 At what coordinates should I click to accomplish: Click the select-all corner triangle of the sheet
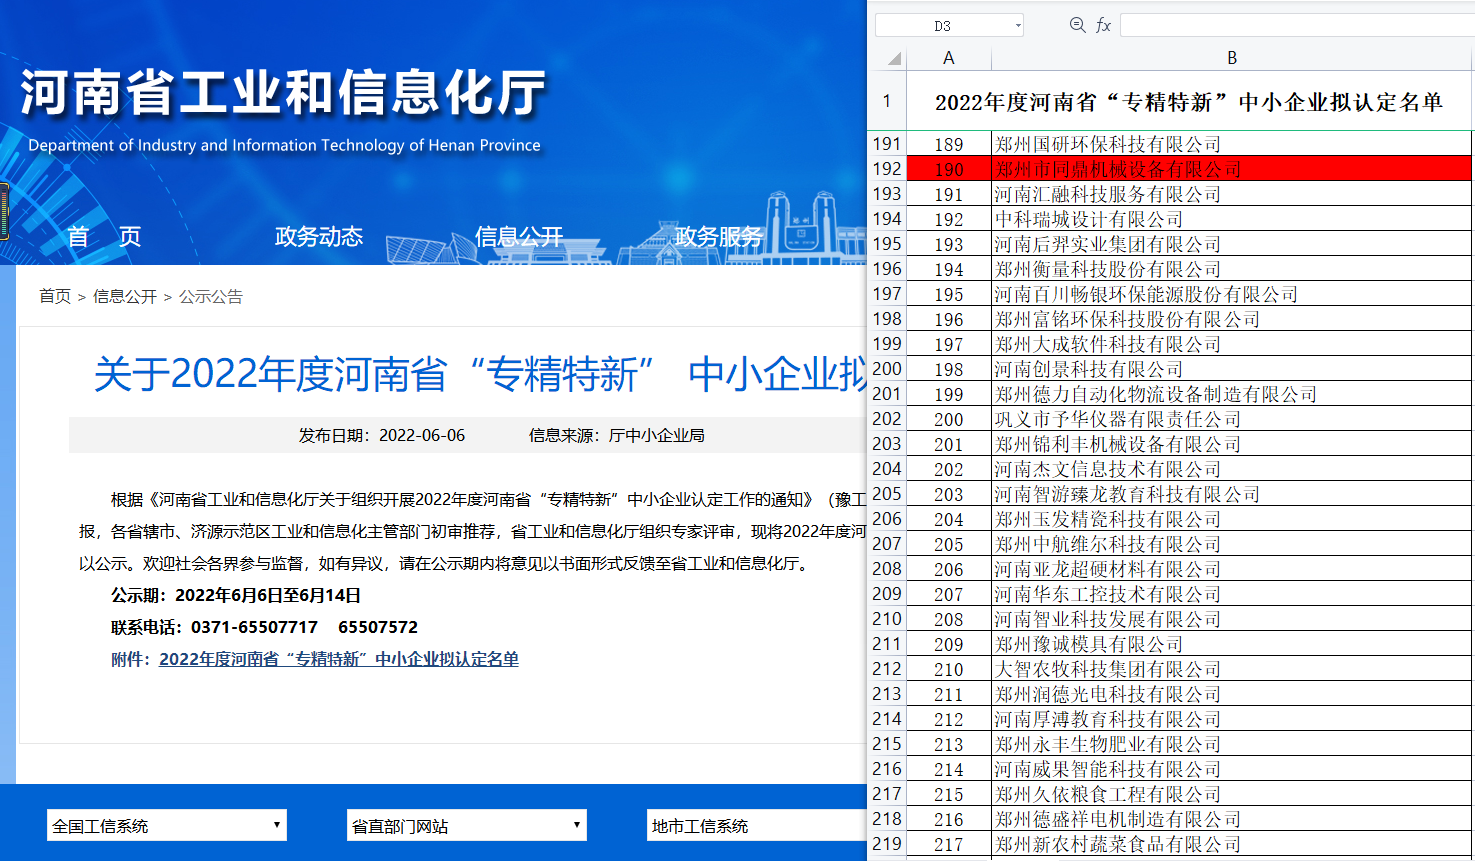tap(894, 58)
